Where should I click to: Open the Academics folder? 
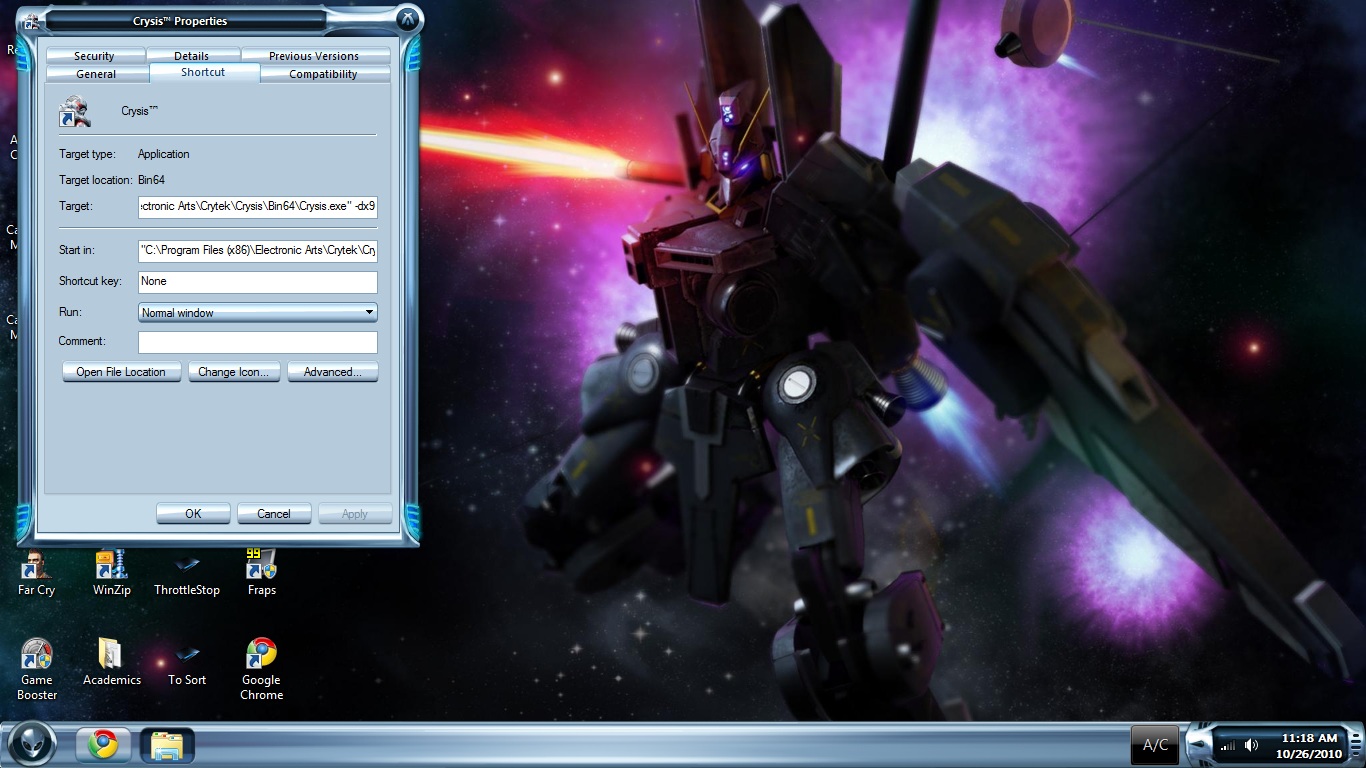click(x=111, y=662)
